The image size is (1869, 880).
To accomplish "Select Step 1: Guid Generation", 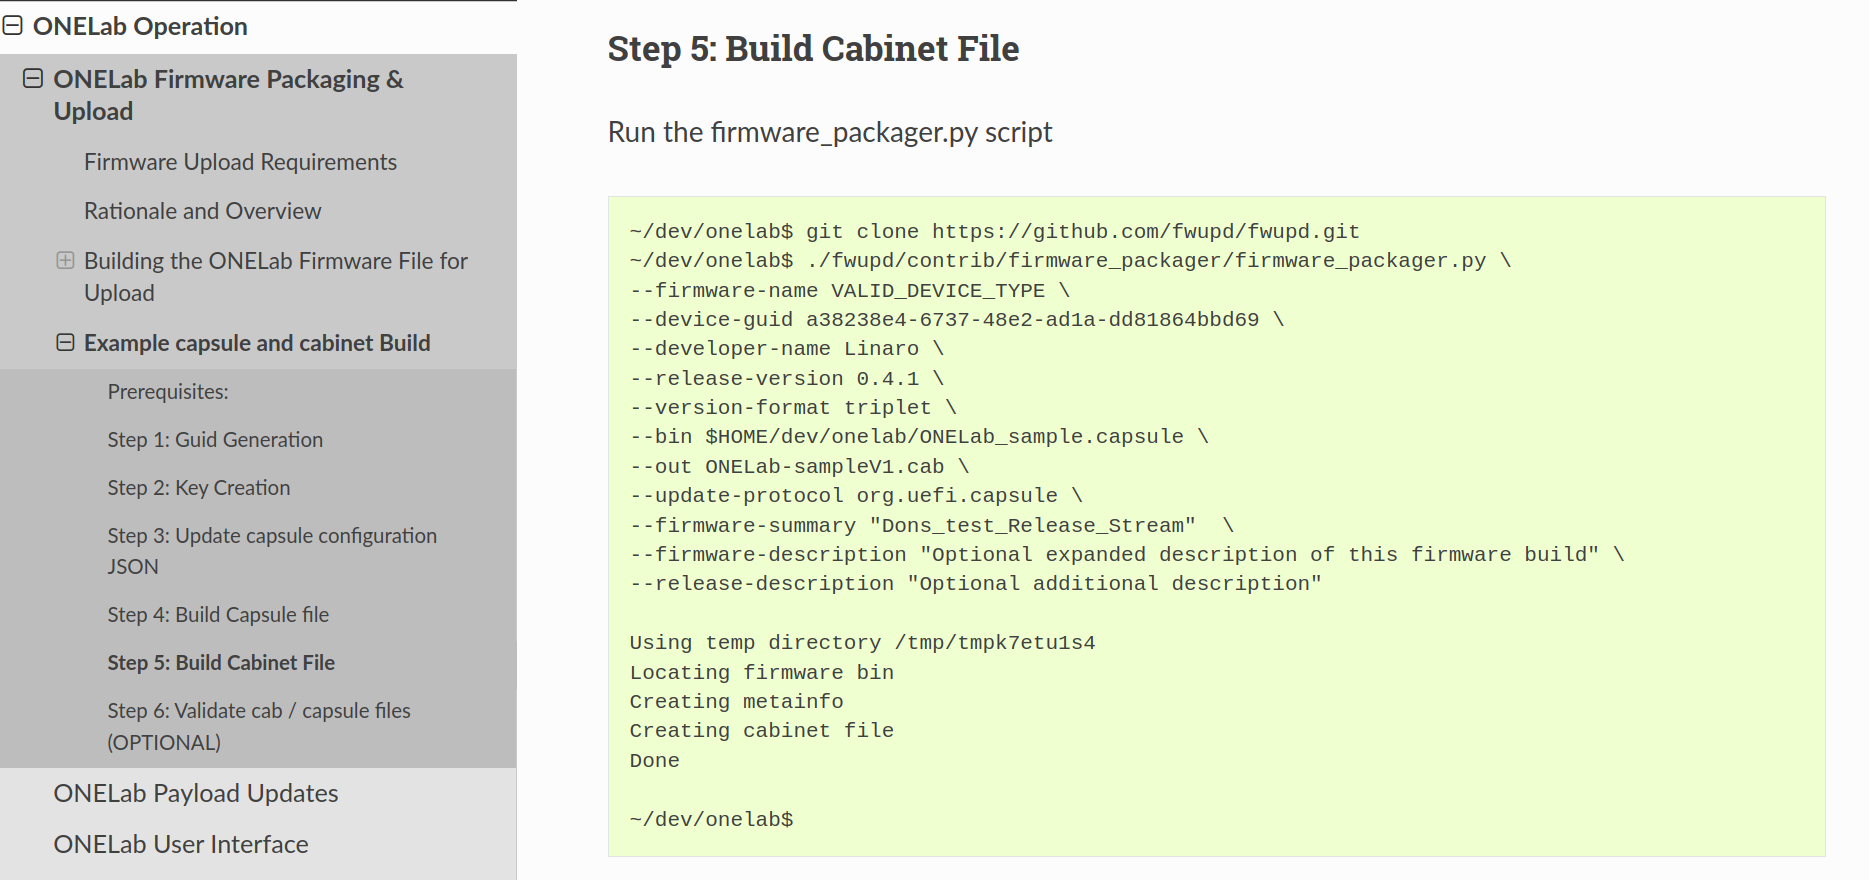I will click(x=215, y=439).
